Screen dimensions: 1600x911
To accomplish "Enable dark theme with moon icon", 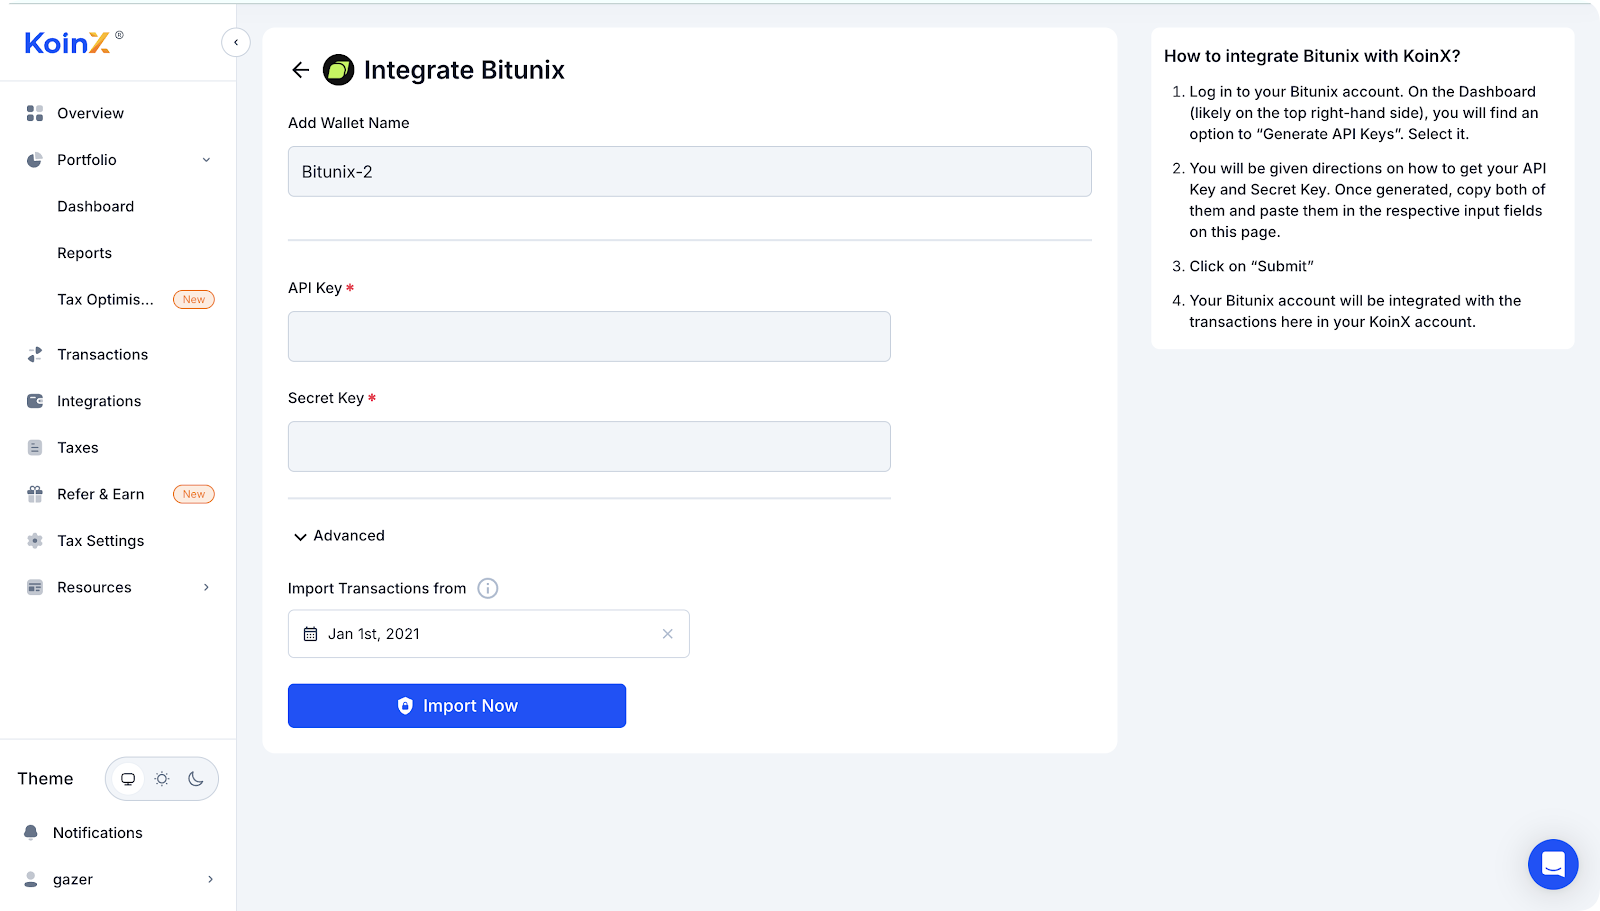I will point(196,779).
